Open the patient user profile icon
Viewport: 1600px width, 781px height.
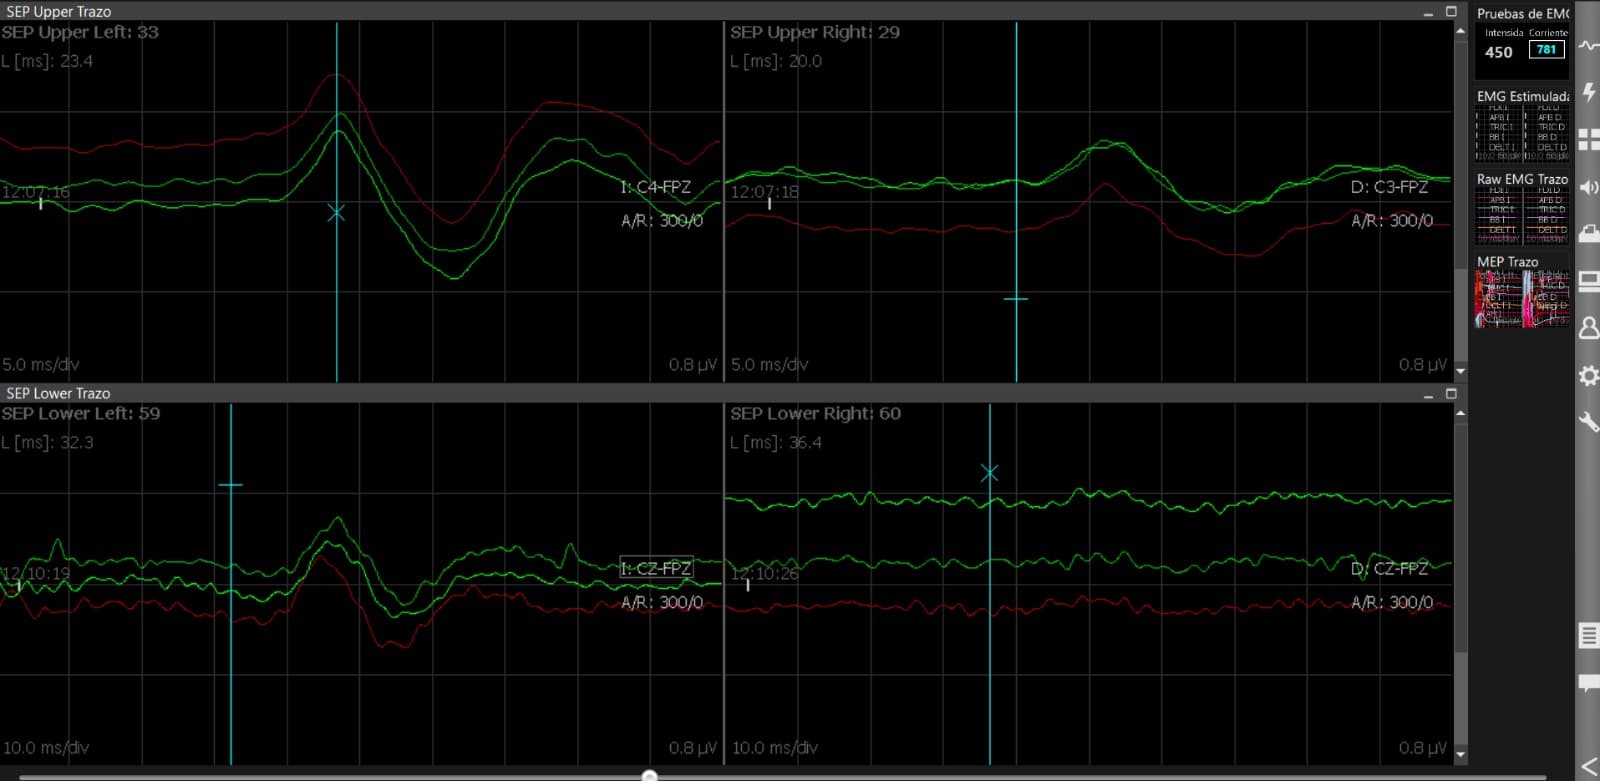click(1588, 328)
